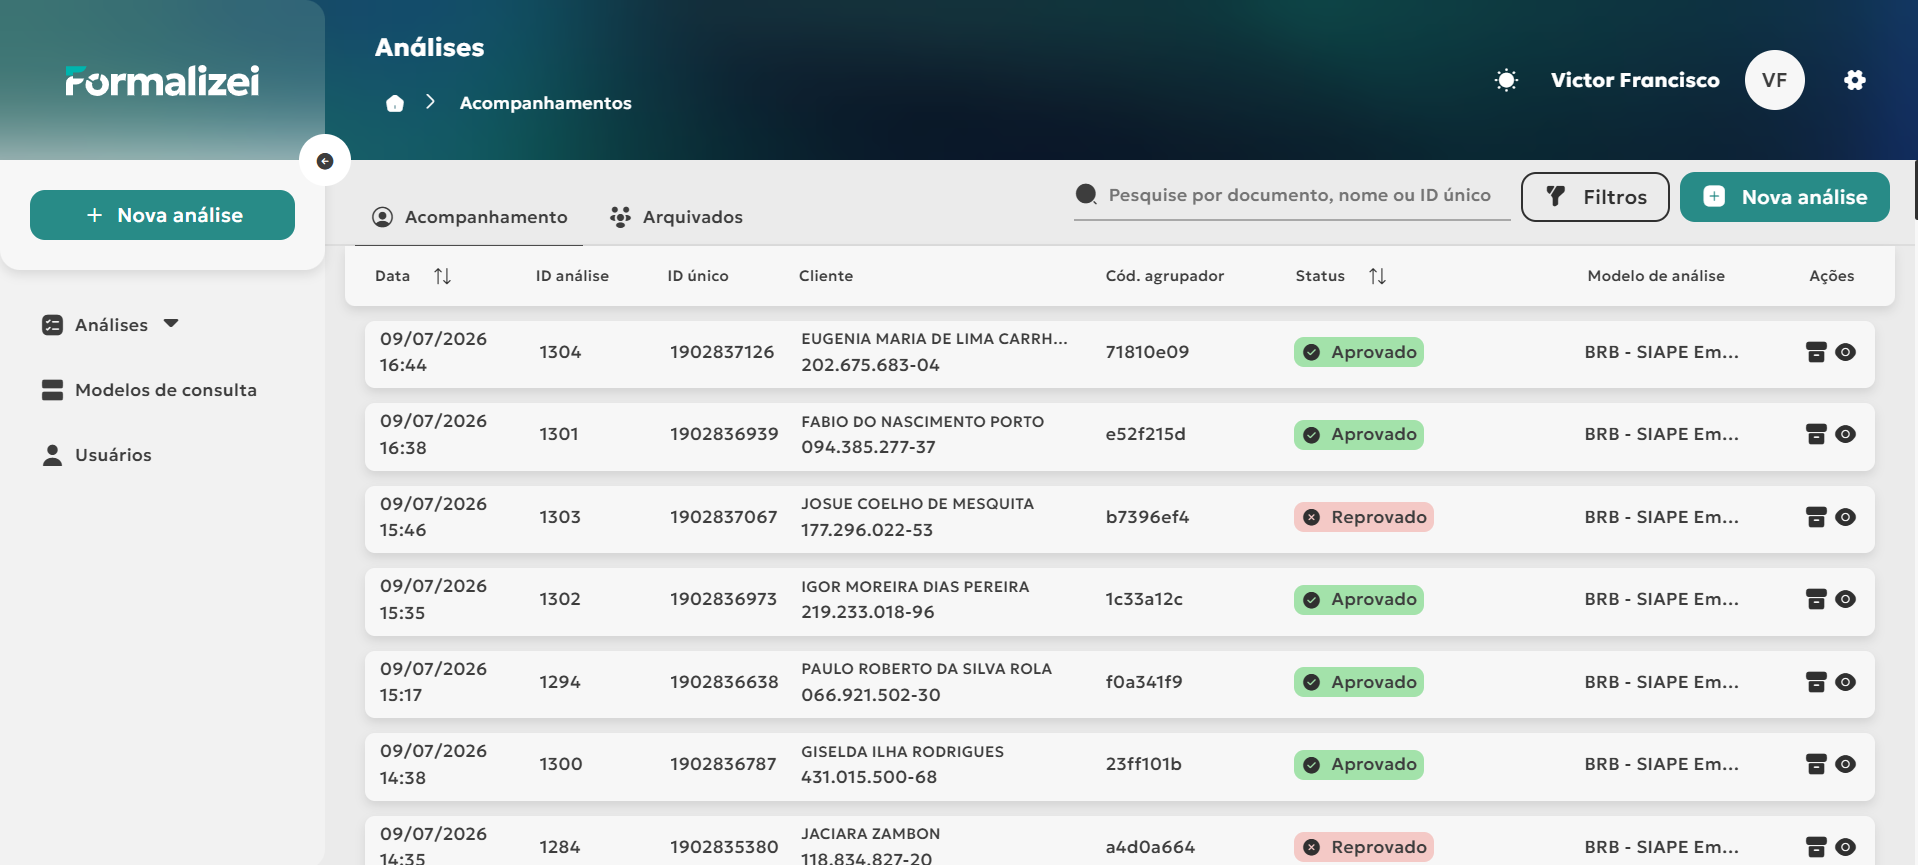Click the Reprovado badge for analysis 1303
Viewport: 1918px width, 865px height.
pyautogui.click(x=1364, y=517)
